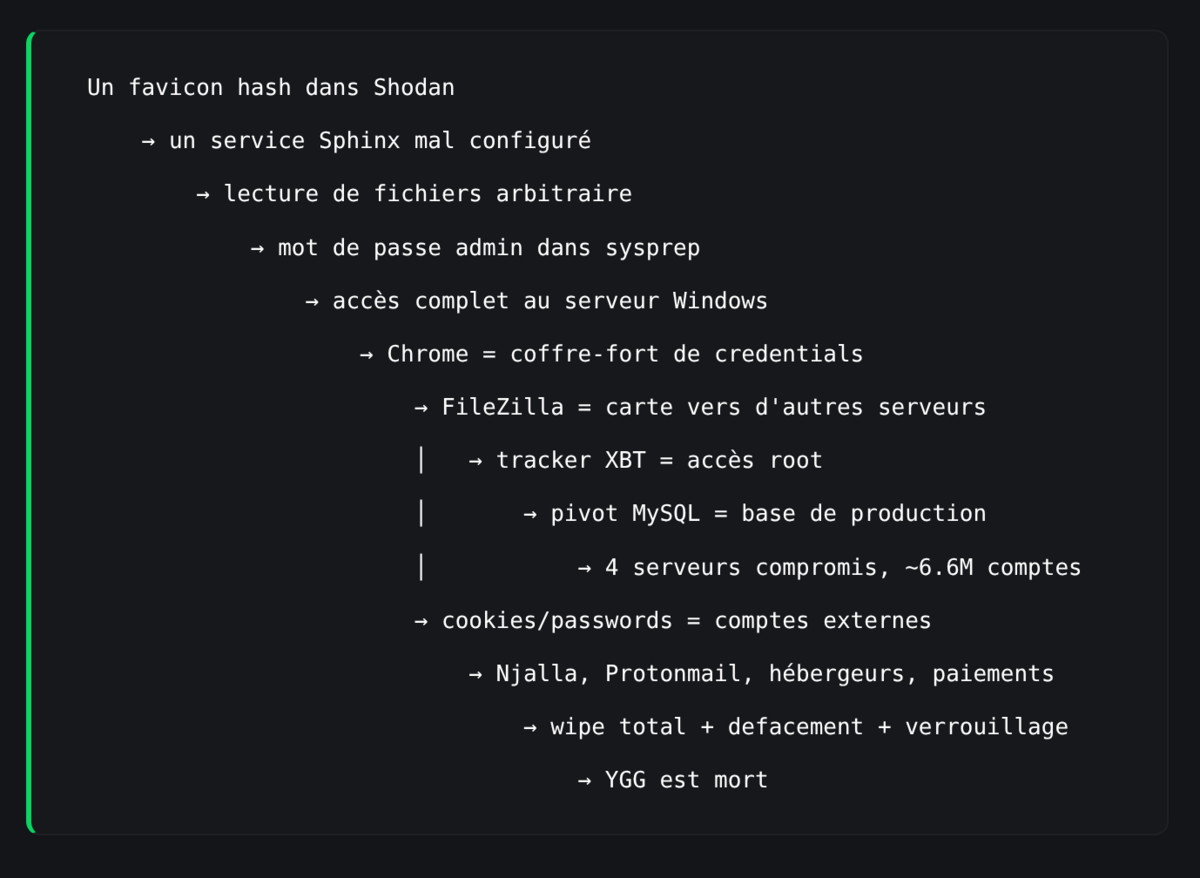Click the 'comptes externes' text
The height and width of the screenshot is (878, 1200).
click(822, 621)
